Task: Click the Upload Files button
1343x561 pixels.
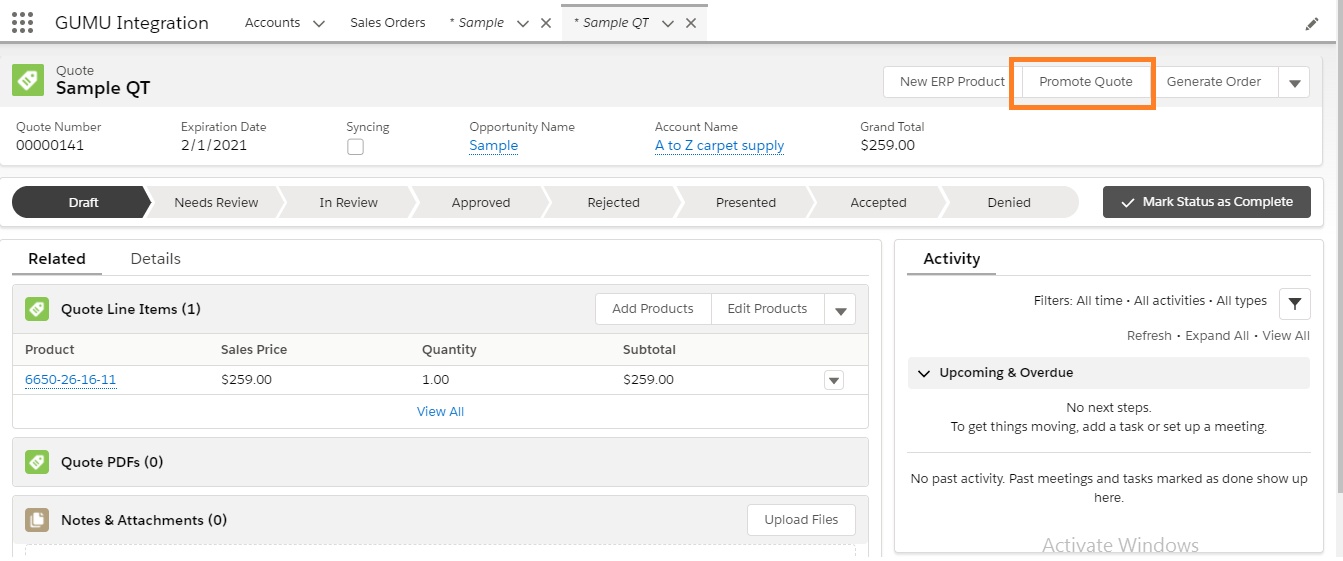Action: 801,520
